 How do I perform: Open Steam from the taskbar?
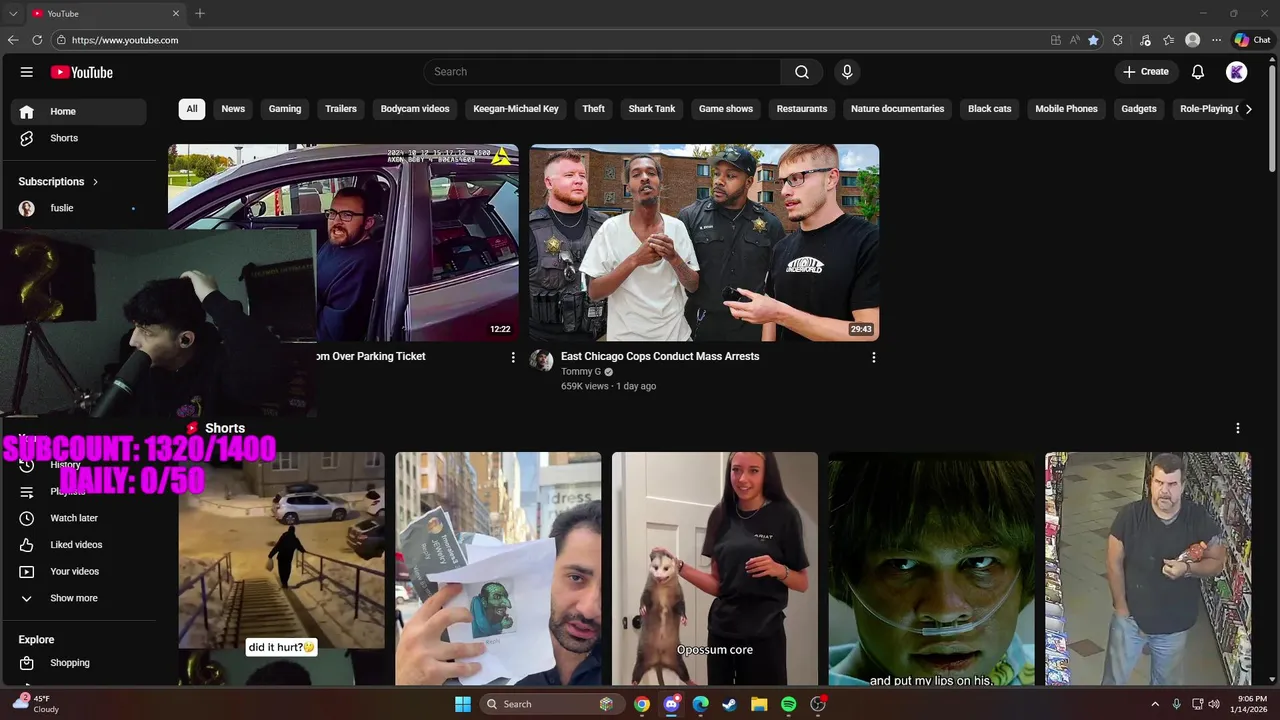pos(730,704)
